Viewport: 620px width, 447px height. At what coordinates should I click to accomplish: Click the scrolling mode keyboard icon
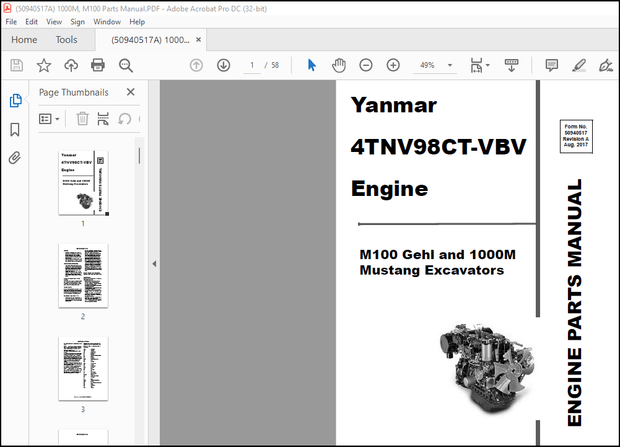pyautogui.click(x=511, y=65)
